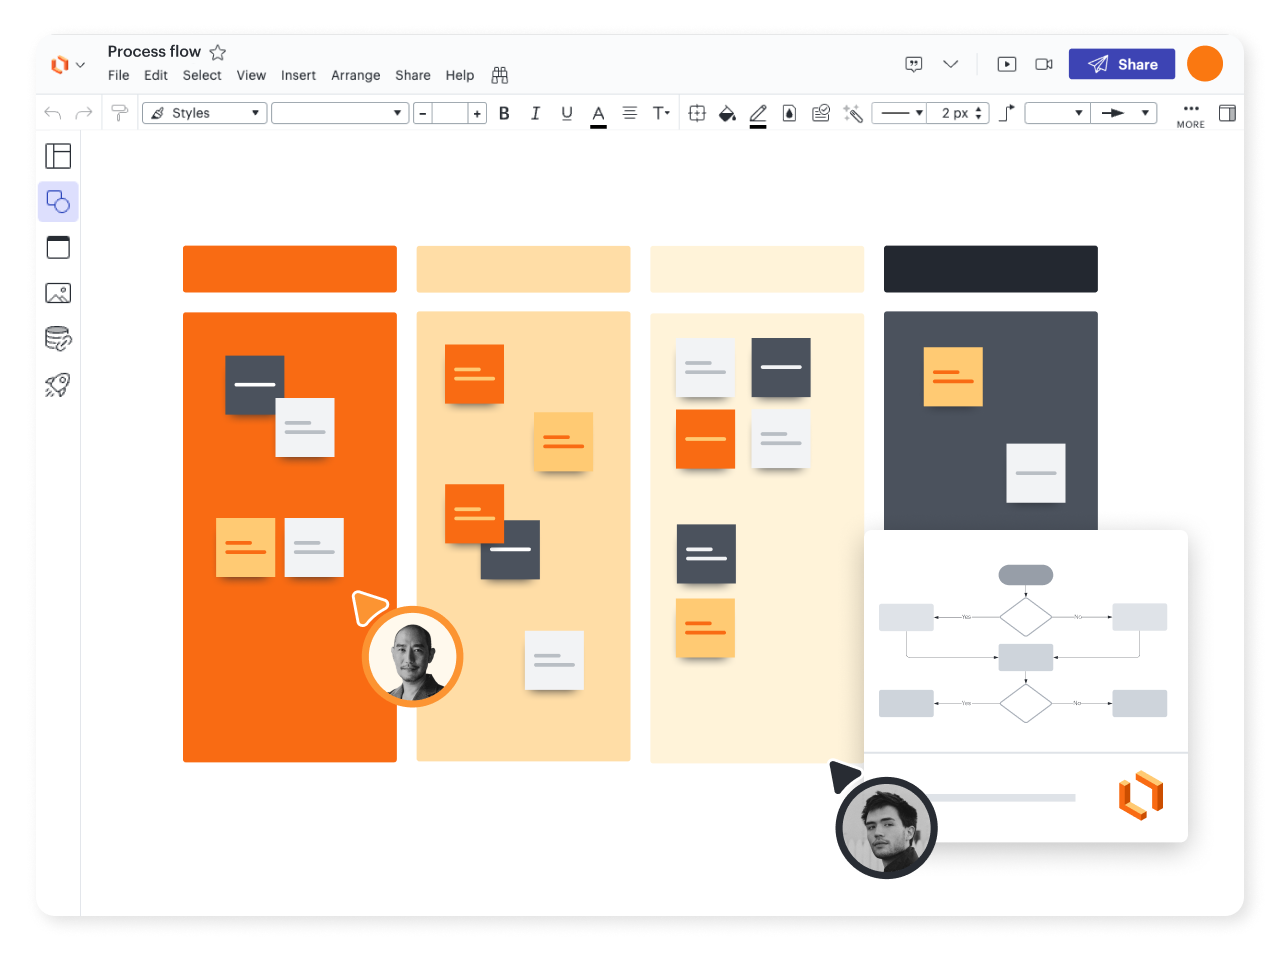Image resolution: width=1280 pixels, height=960 pixels.
Task: Open the Shapes panel in left sidebar
Action: 58,202
